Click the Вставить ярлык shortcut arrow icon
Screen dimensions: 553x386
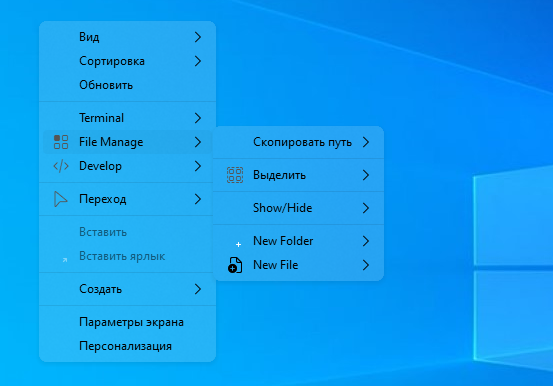[x=65, y=260]
